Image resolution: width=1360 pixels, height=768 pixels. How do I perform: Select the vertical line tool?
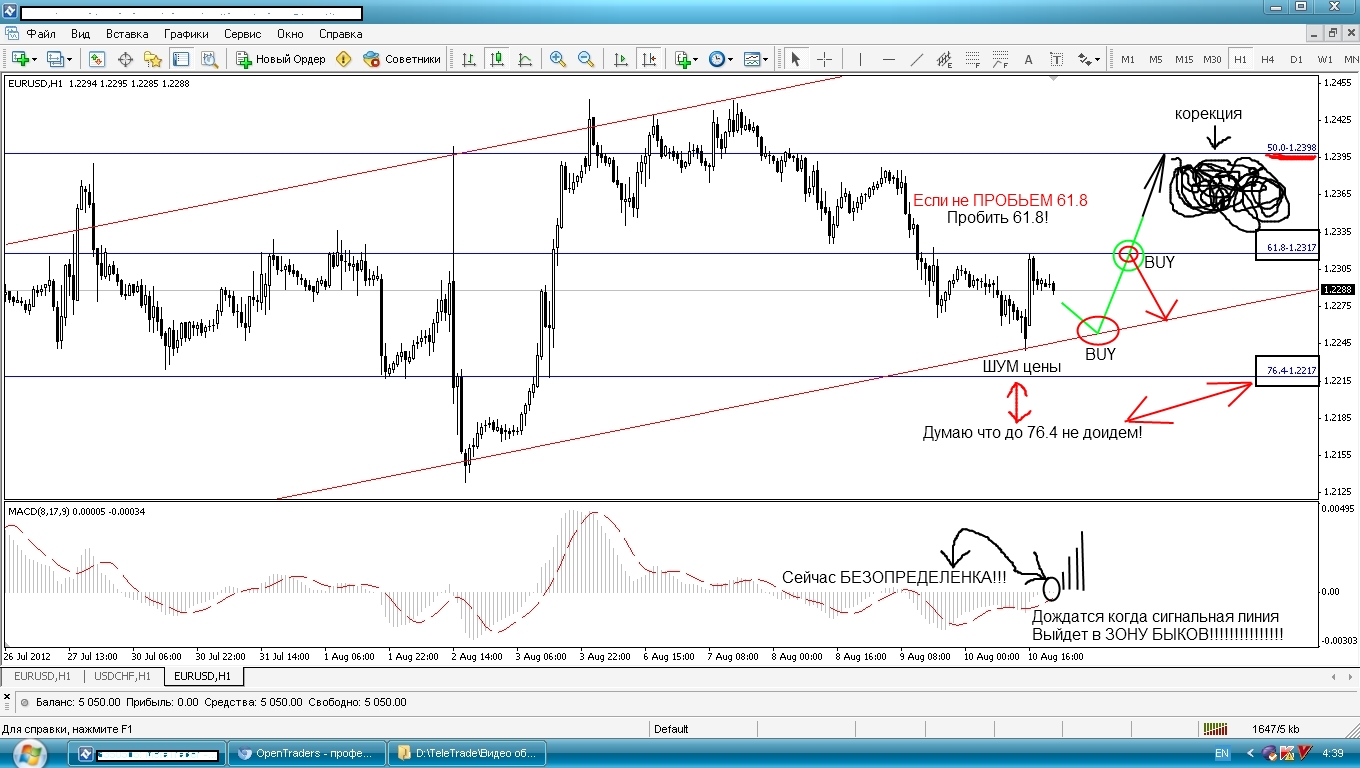point(860,59)
